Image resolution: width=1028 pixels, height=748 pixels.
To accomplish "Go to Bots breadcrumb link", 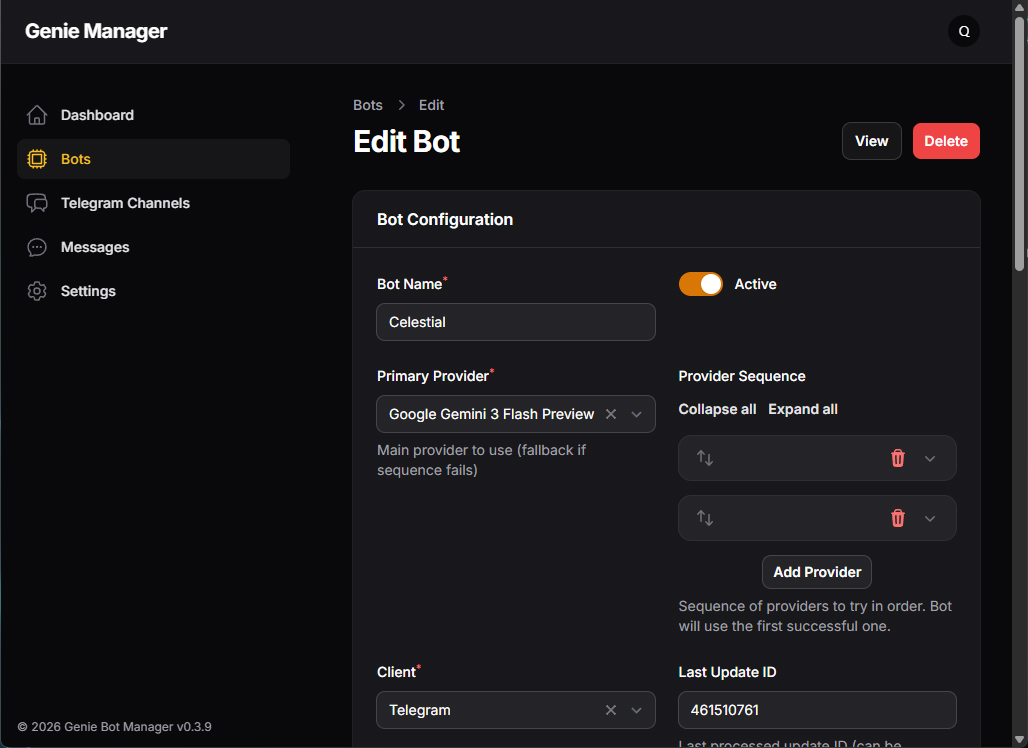I will [368, 105].
